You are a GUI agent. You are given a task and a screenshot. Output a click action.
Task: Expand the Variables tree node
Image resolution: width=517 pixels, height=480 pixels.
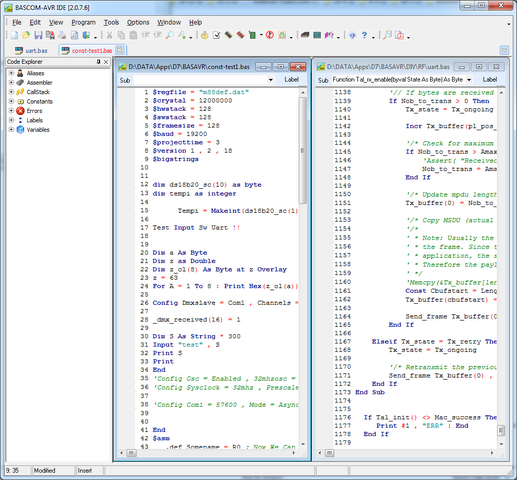11,129
